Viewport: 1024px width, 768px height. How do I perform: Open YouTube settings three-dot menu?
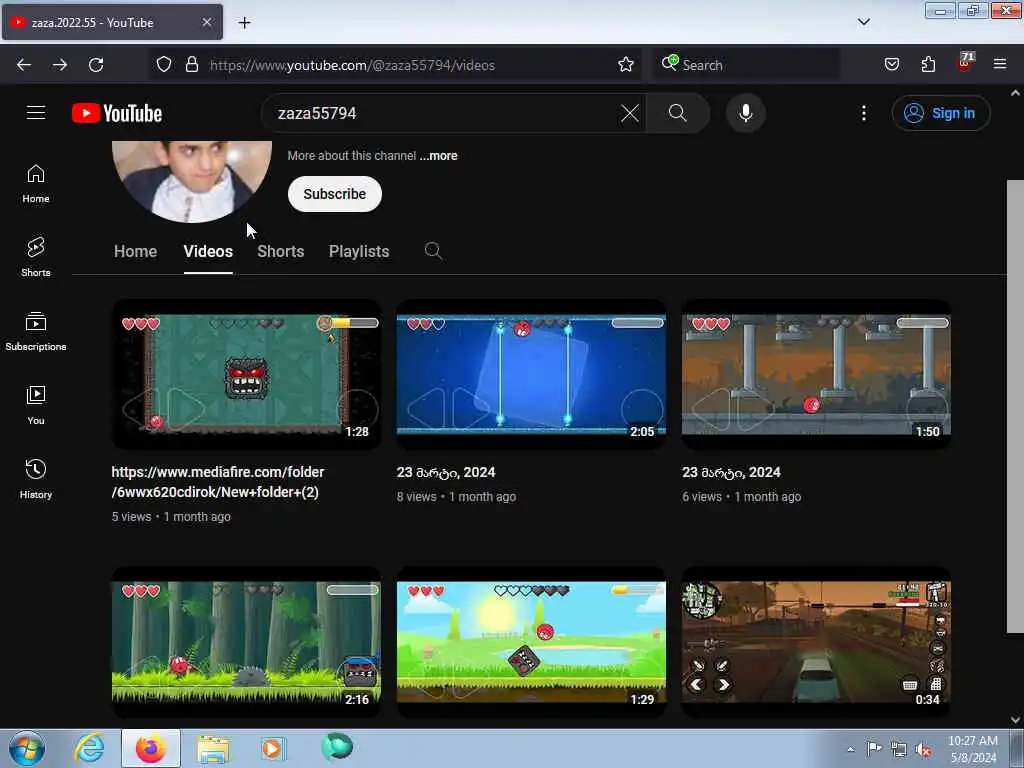tap(863, 113)
